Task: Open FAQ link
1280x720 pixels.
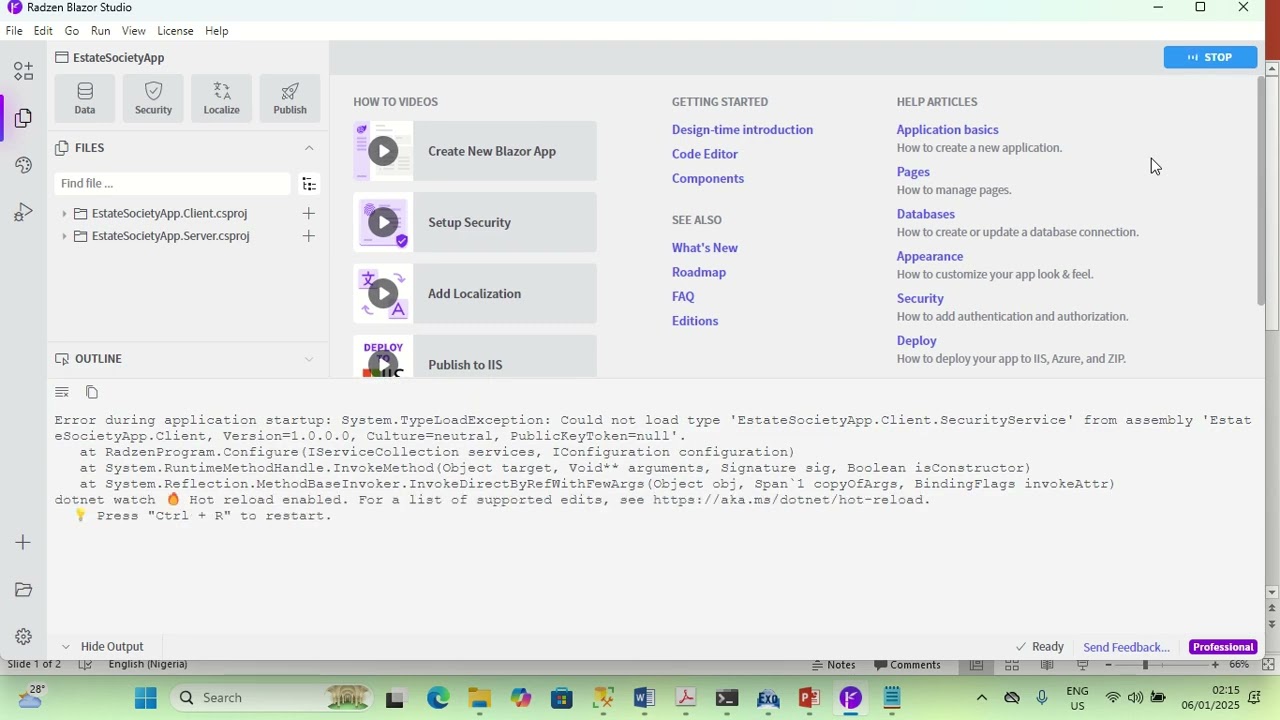Action: (683, 296)
